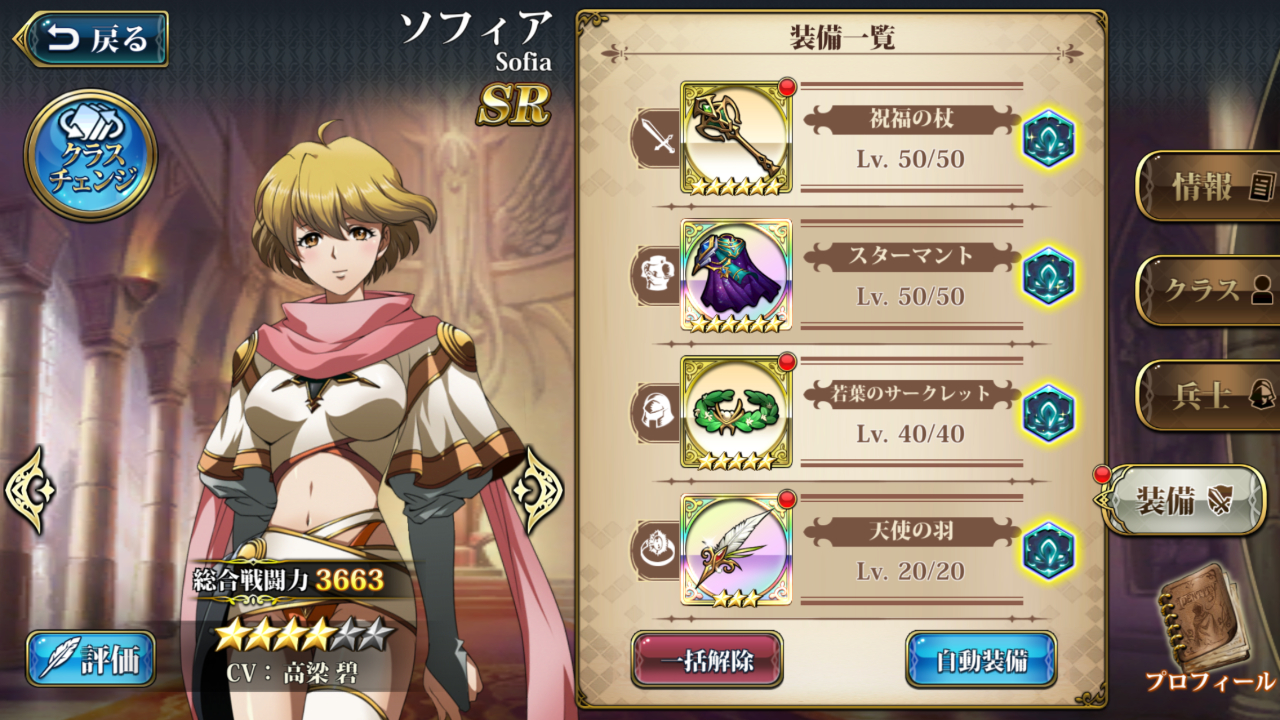The width and height of the screenshot is (1280, 720).
Task: Select the 祝福の杖 staff weapon icon
Action: click(736, 138)
